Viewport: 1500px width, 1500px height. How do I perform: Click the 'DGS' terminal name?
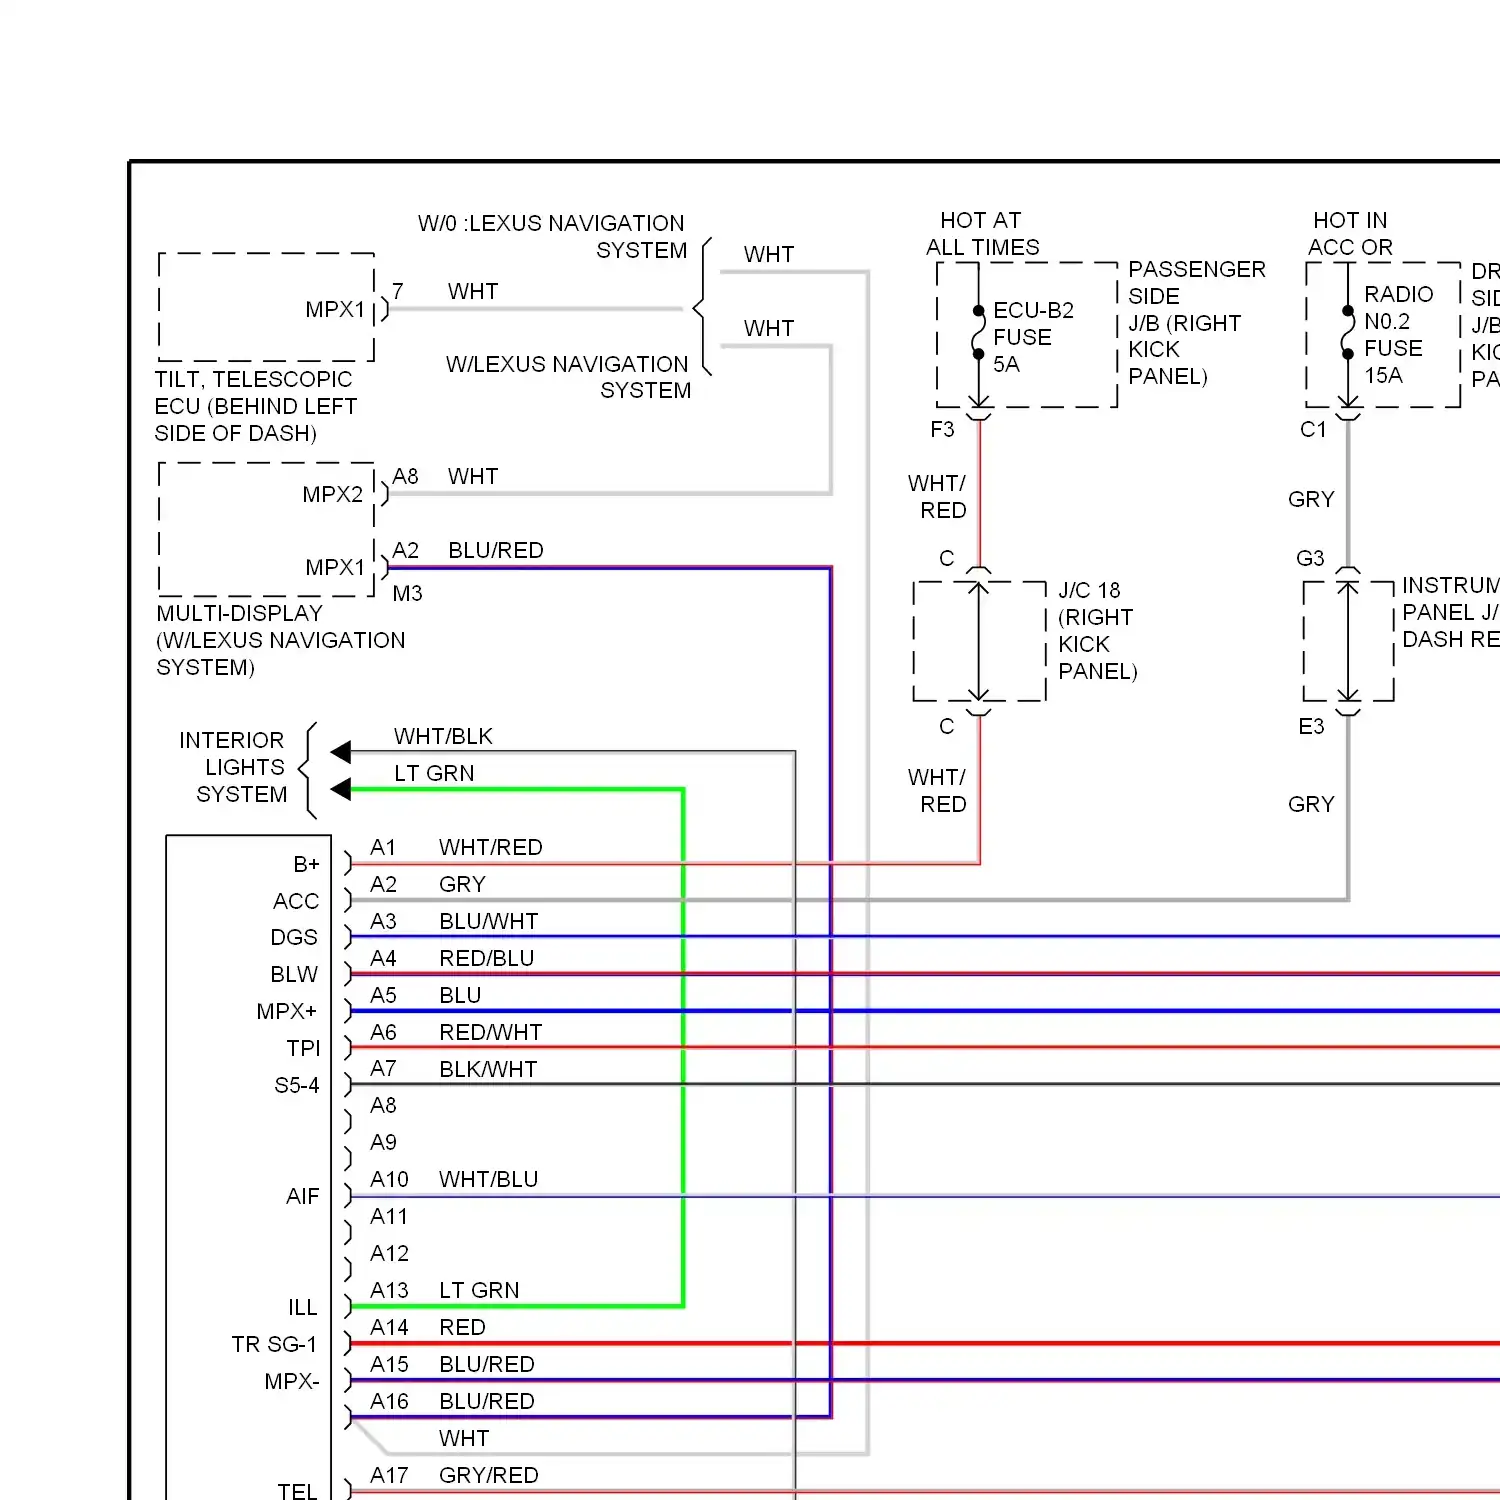click(x=294, y=938)
